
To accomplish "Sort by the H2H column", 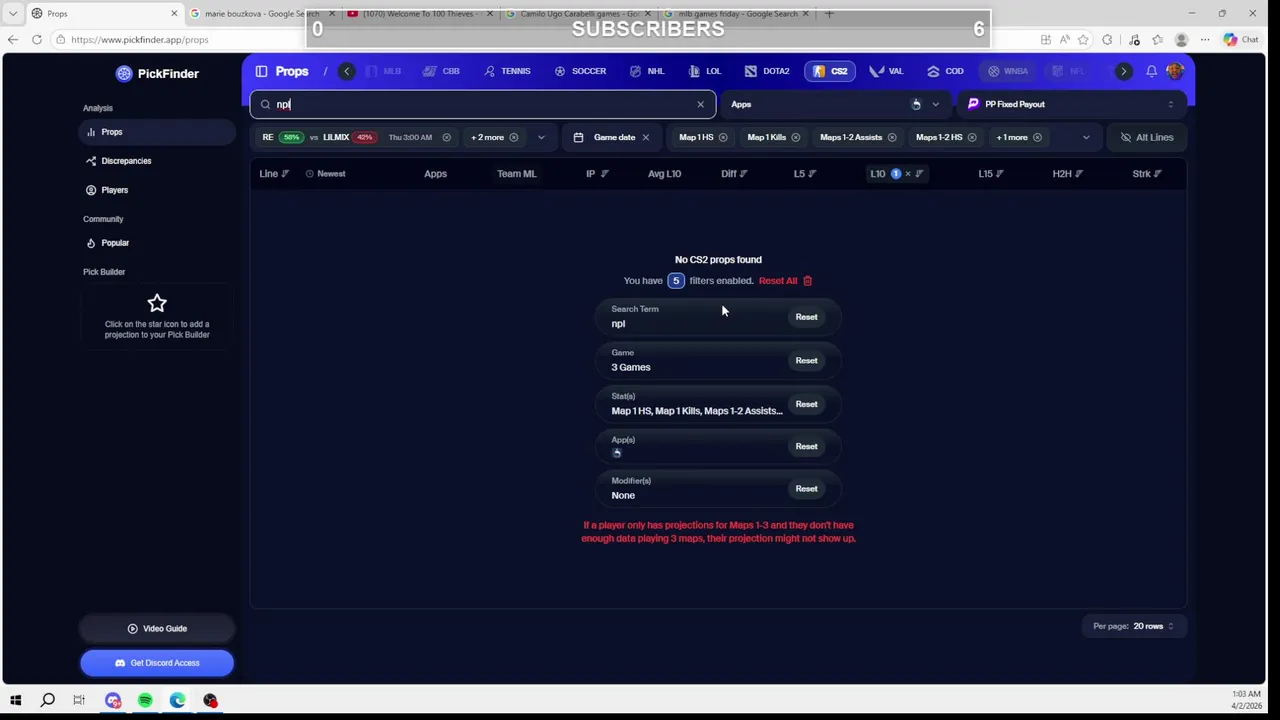I will pyautogui.click(x=1068, y=174).
